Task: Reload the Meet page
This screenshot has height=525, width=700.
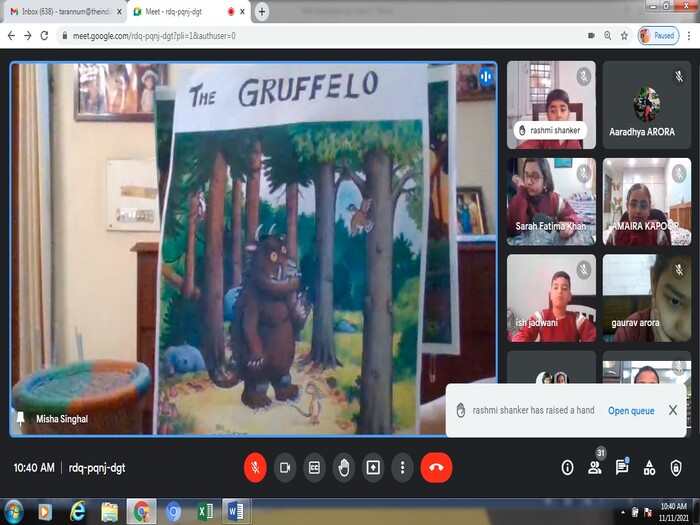Action: [x=44, y=36]
